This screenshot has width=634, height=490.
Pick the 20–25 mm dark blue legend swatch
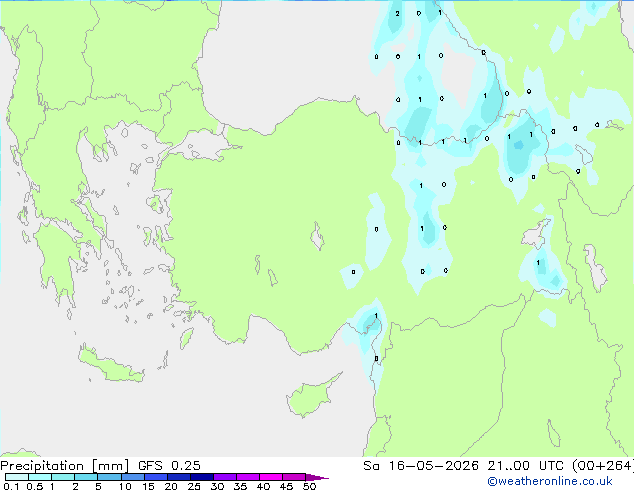(x=179, y=477)
